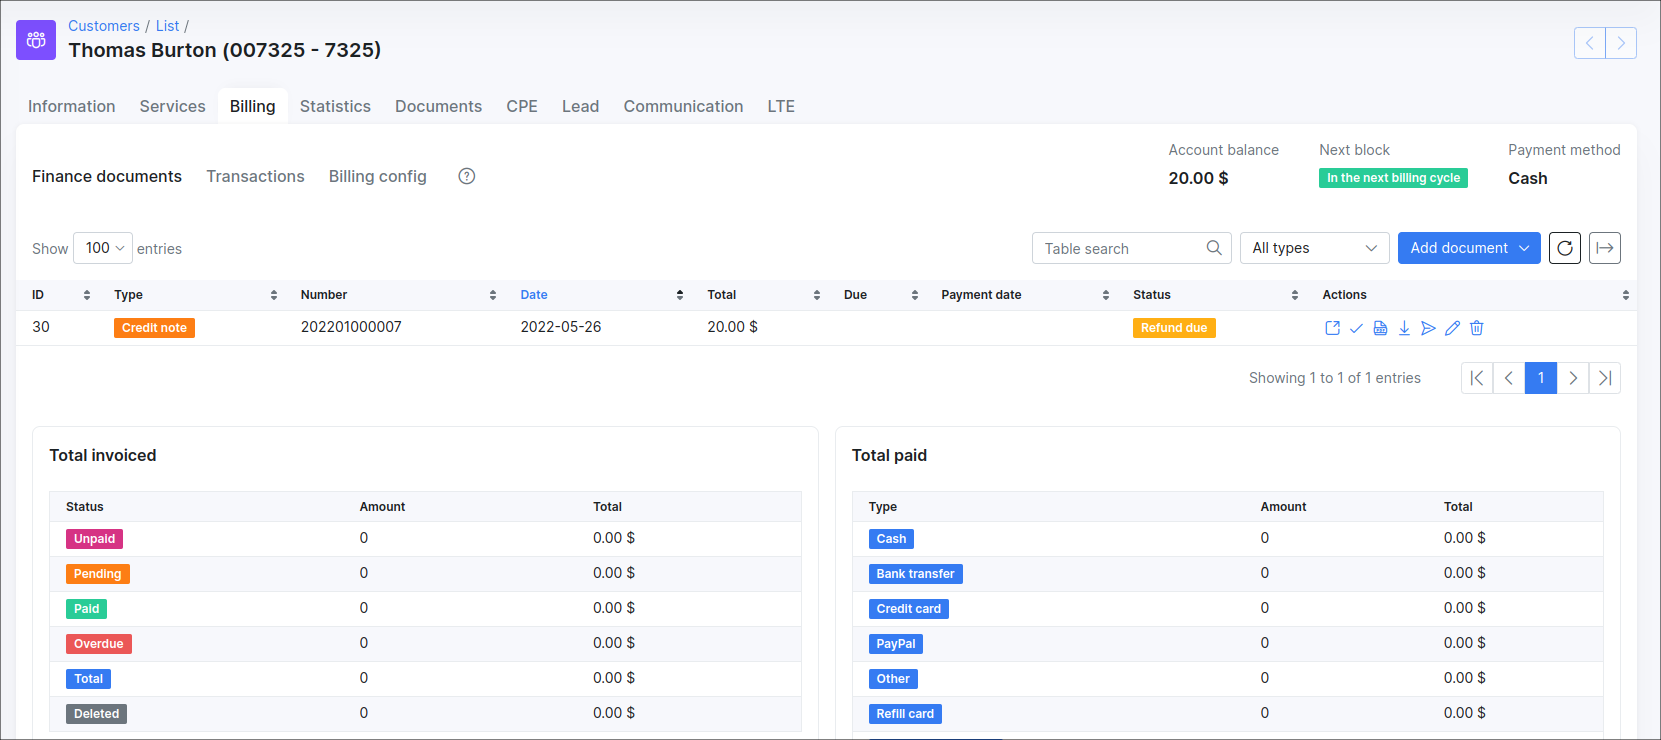Edit credit note with pencil icon
This screenshot has width=1661, height=740.
pyautogui.click(x=1452, y=328)
